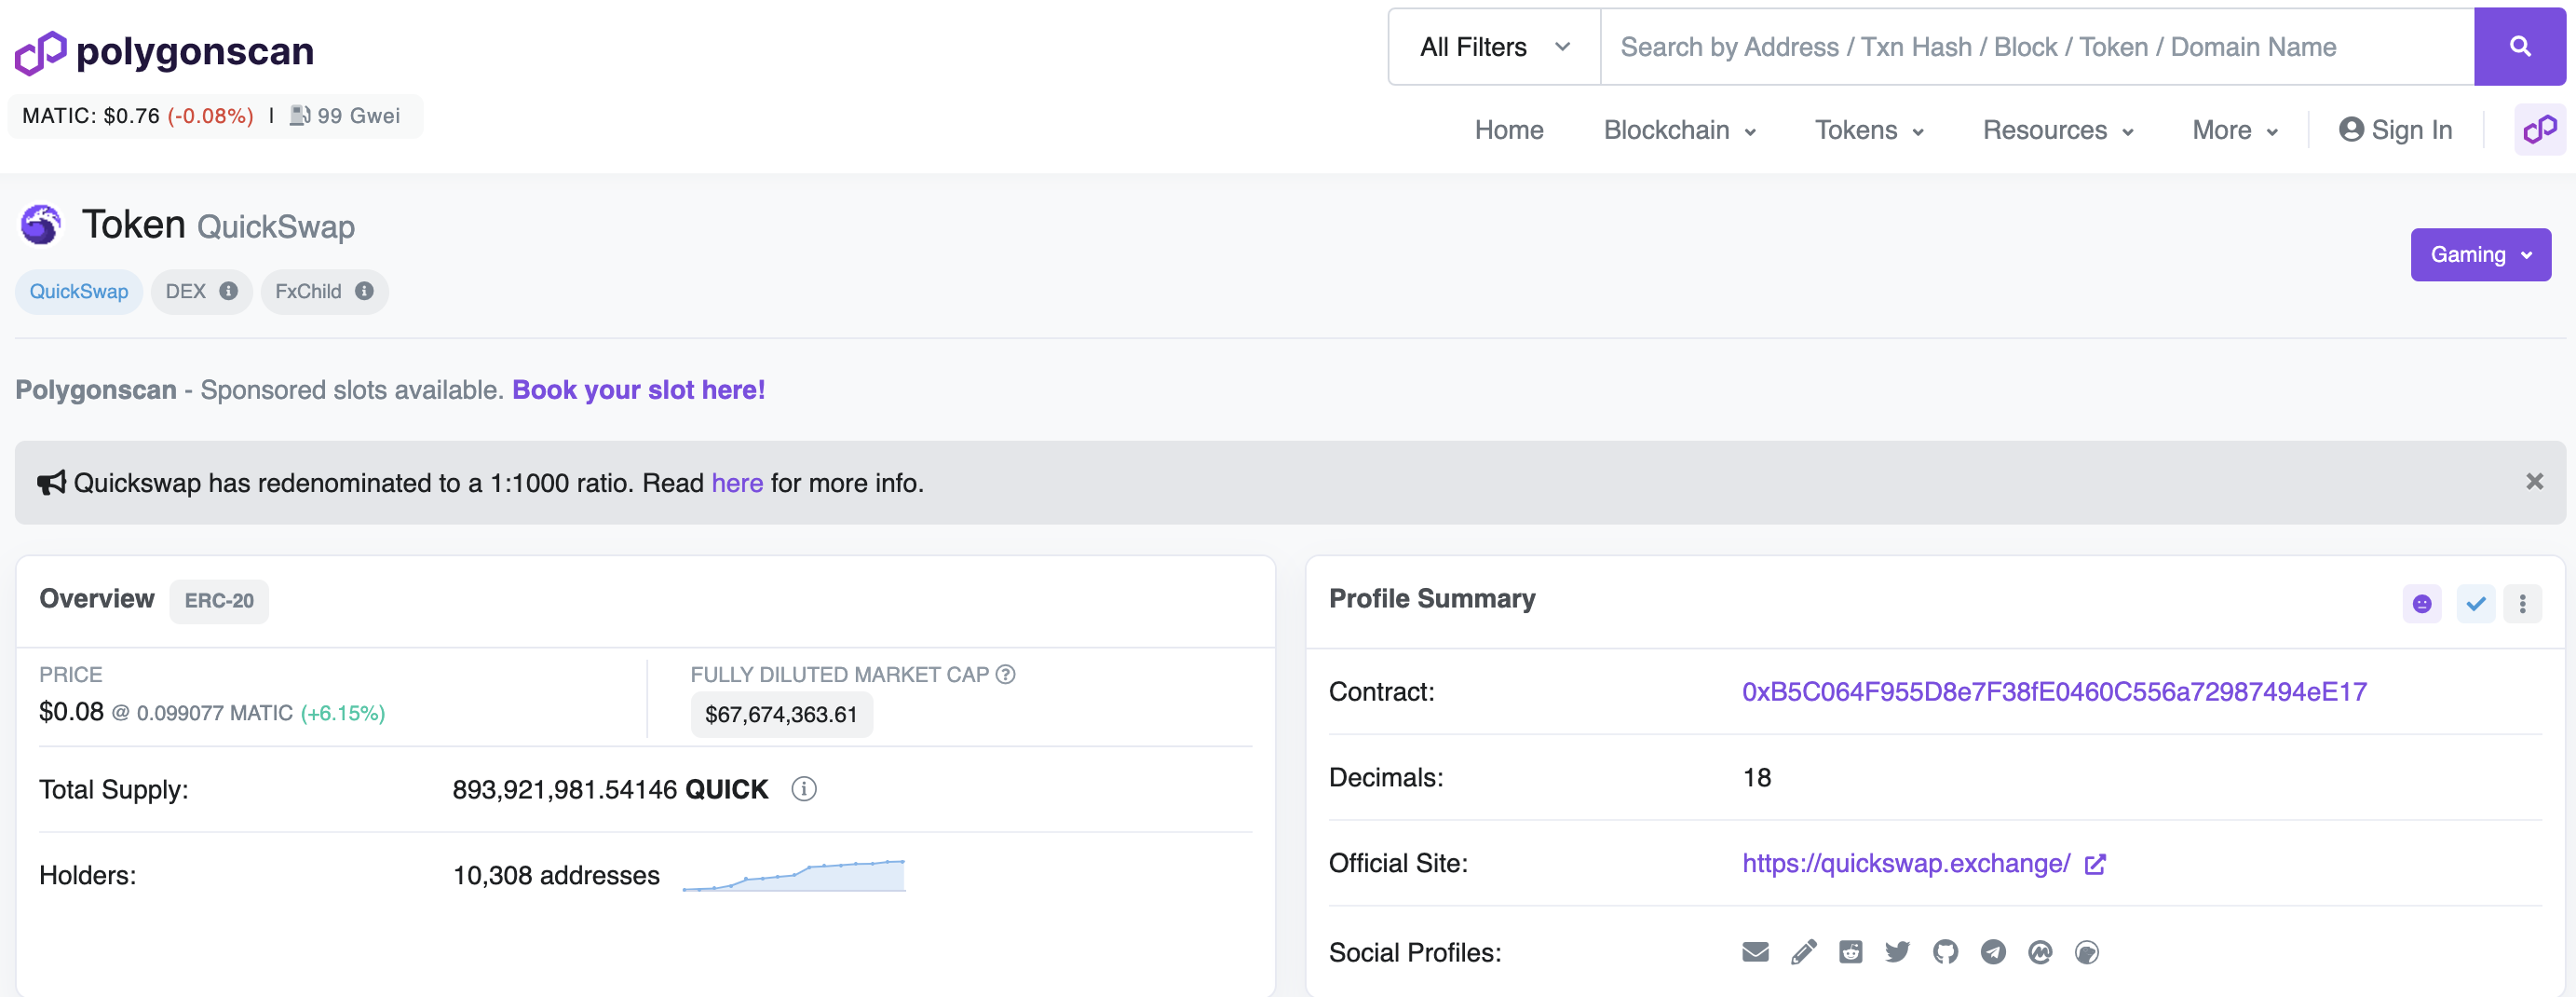Click Book your slot here link
2576x997 pixels.
(x=639, y=390)
